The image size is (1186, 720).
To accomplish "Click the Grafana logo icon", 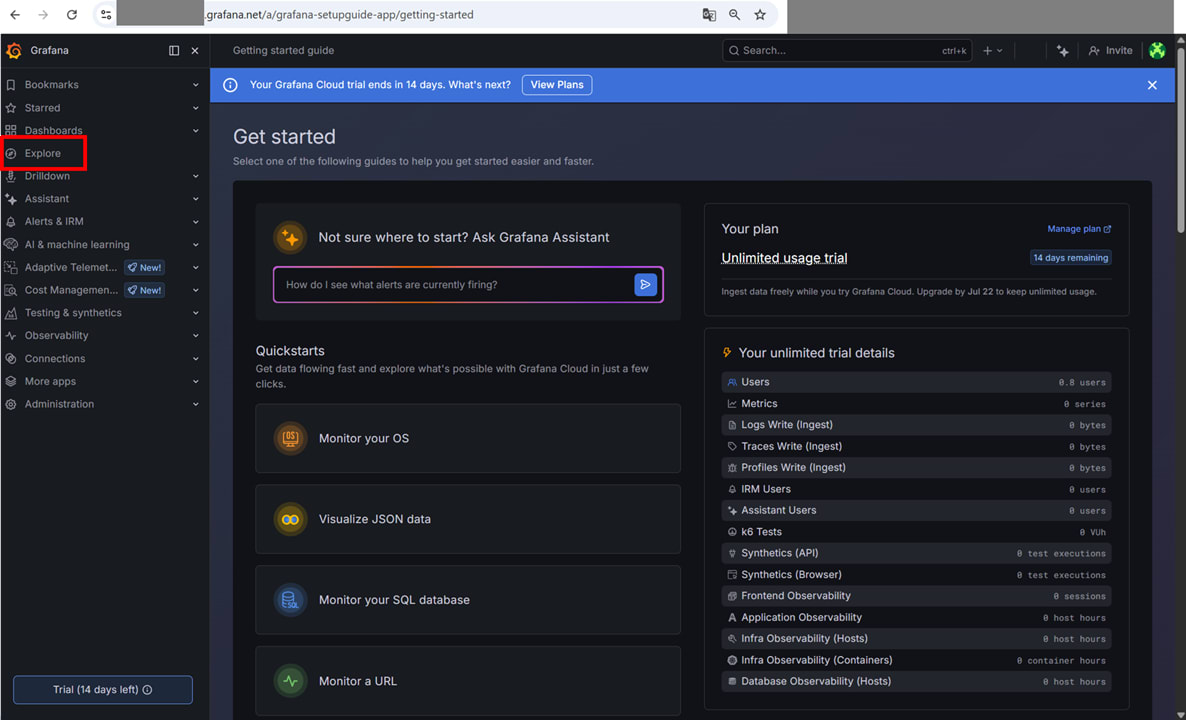I will tap(14, 51).
